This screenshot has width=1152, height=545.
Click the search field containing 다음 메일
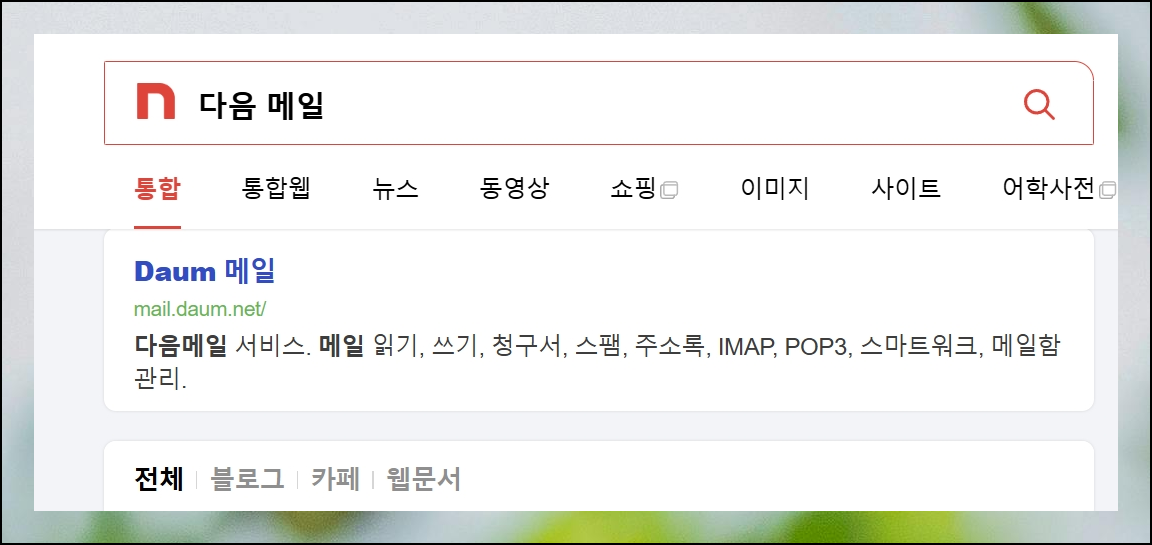point(598,103)
